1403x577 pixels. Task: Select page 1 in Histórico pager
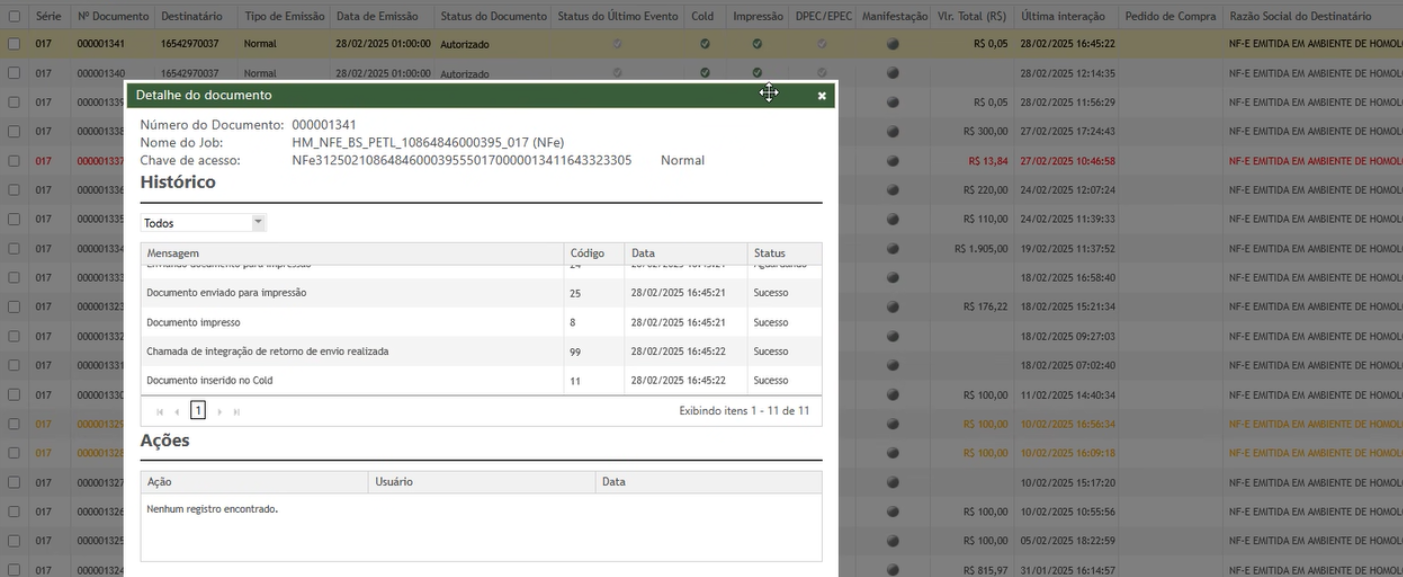tap(198, 411)
